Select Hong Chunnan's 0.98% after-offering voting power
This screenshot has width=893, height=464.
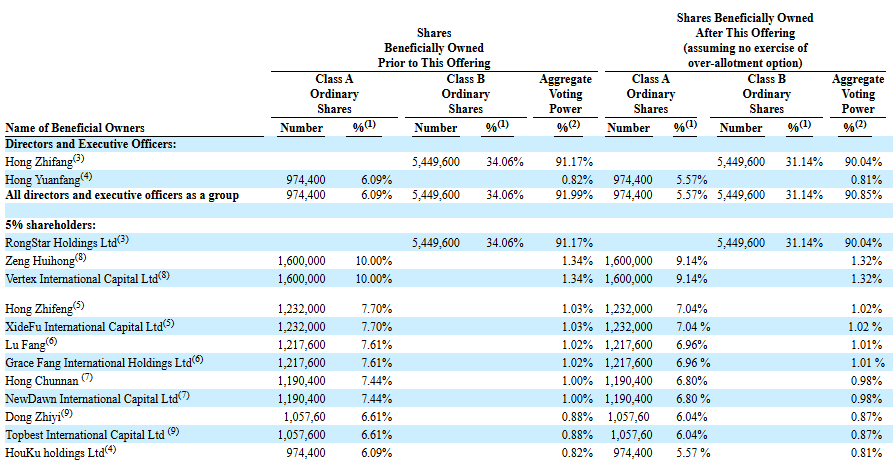coord(866,381)
